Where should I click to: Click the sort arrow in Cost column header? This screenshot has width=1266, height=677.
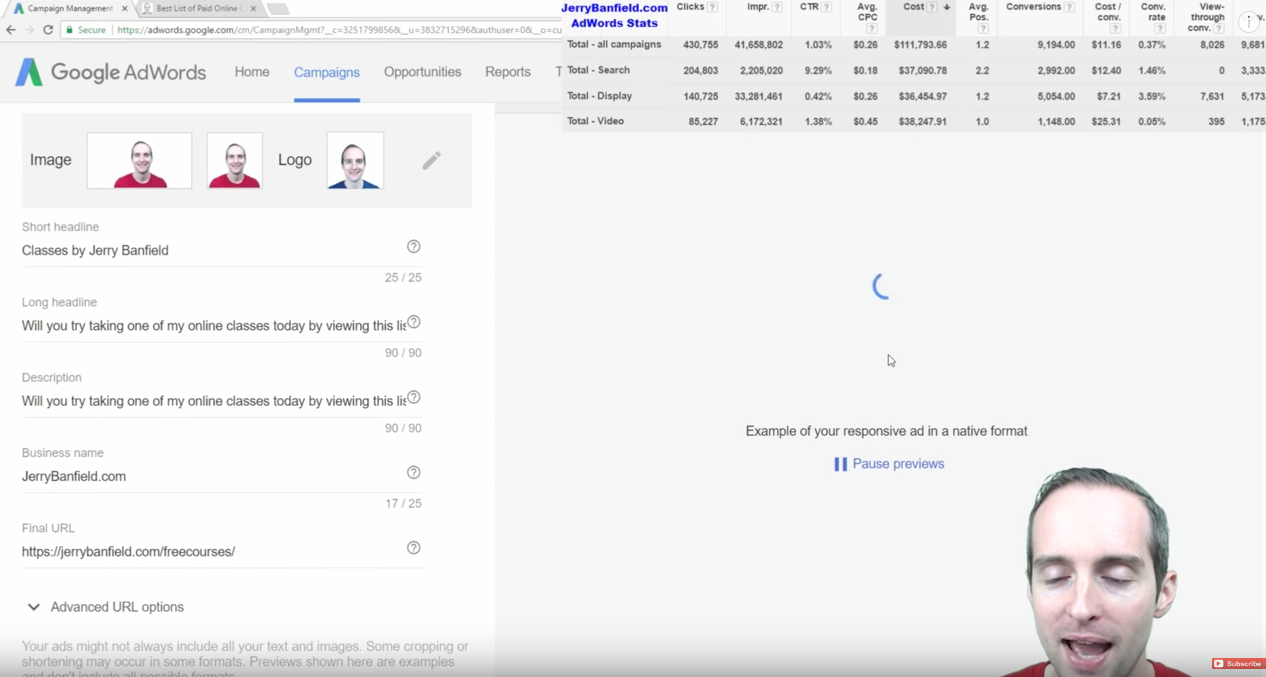947,8
